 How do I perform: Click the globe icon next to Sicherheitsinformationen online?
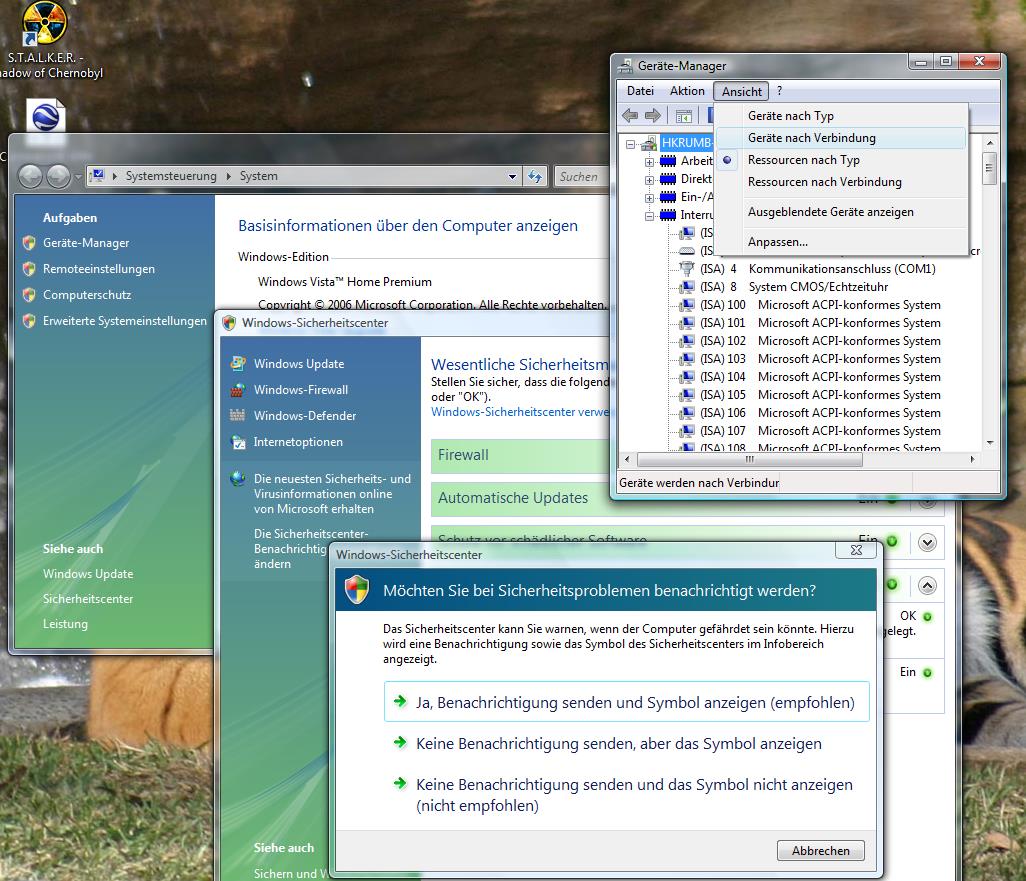[238, 479]
